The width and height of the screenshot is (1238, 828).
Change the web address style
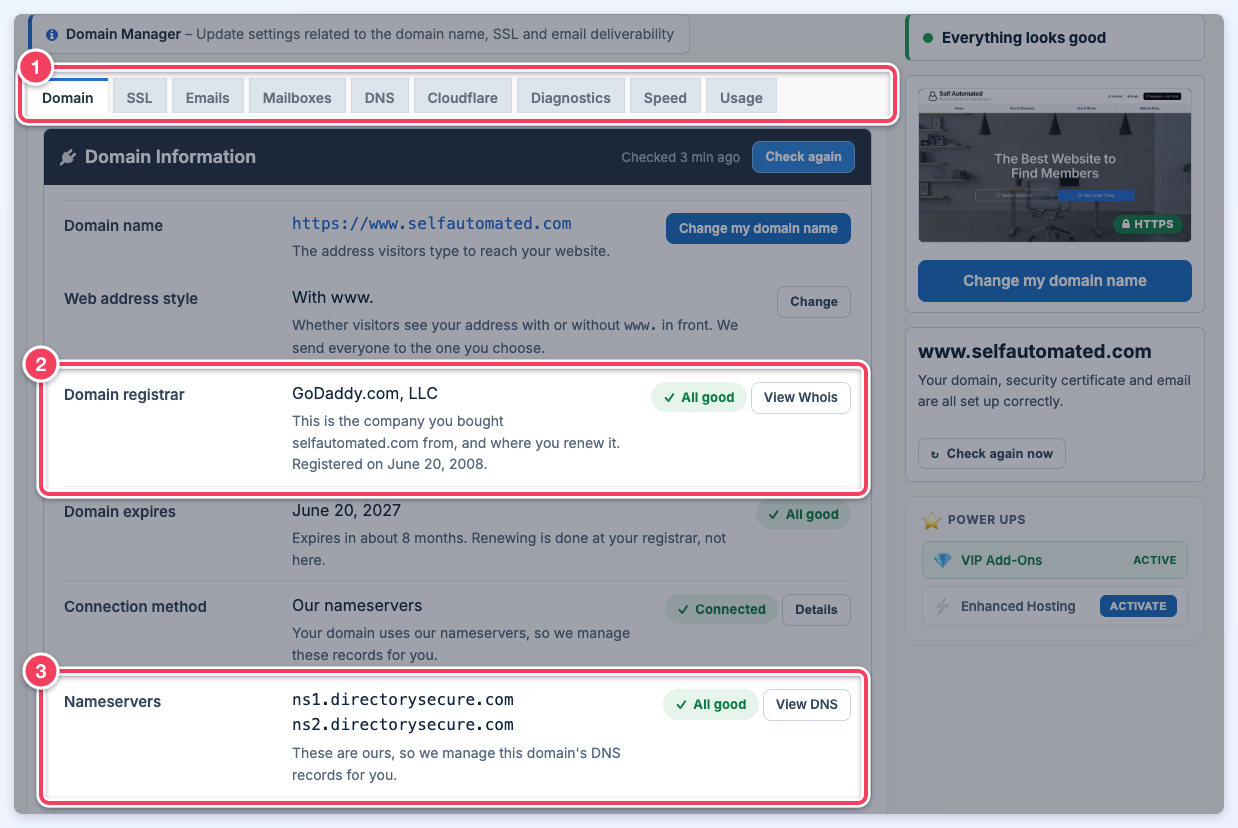coord(814,301)
